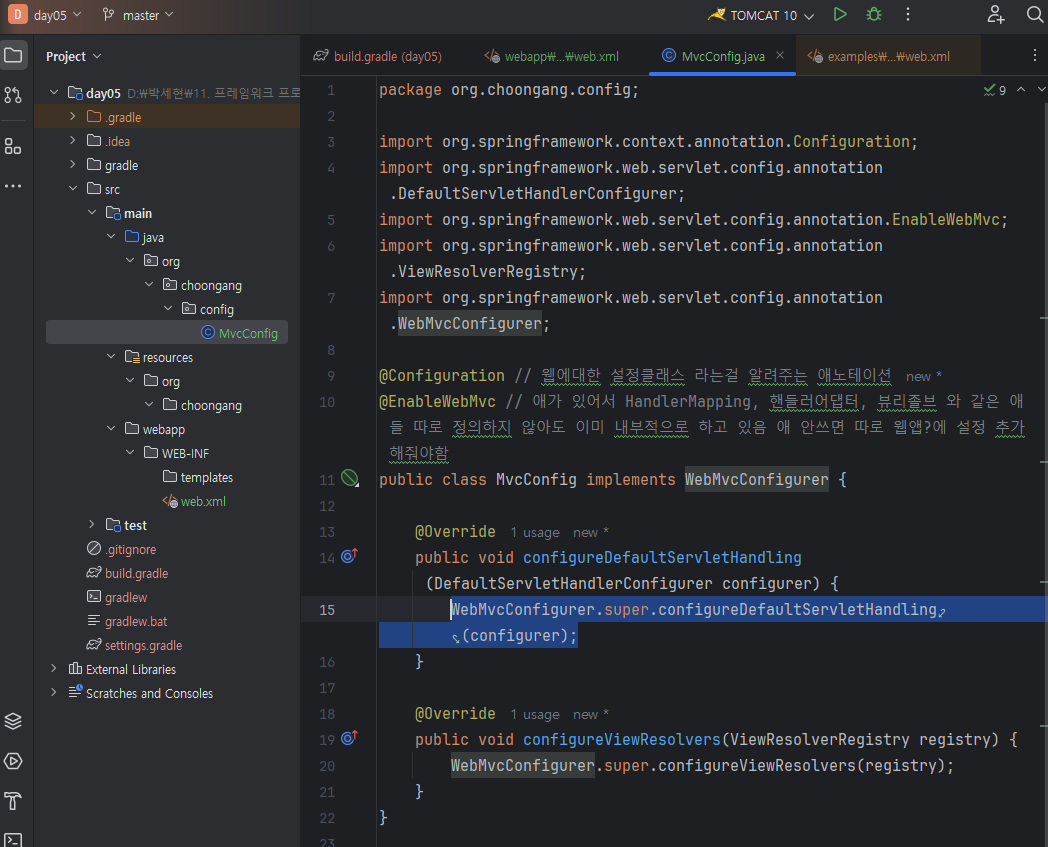Open the Build hammer tool window
The width and height of the screenshot is (1048, 847).
13,801
